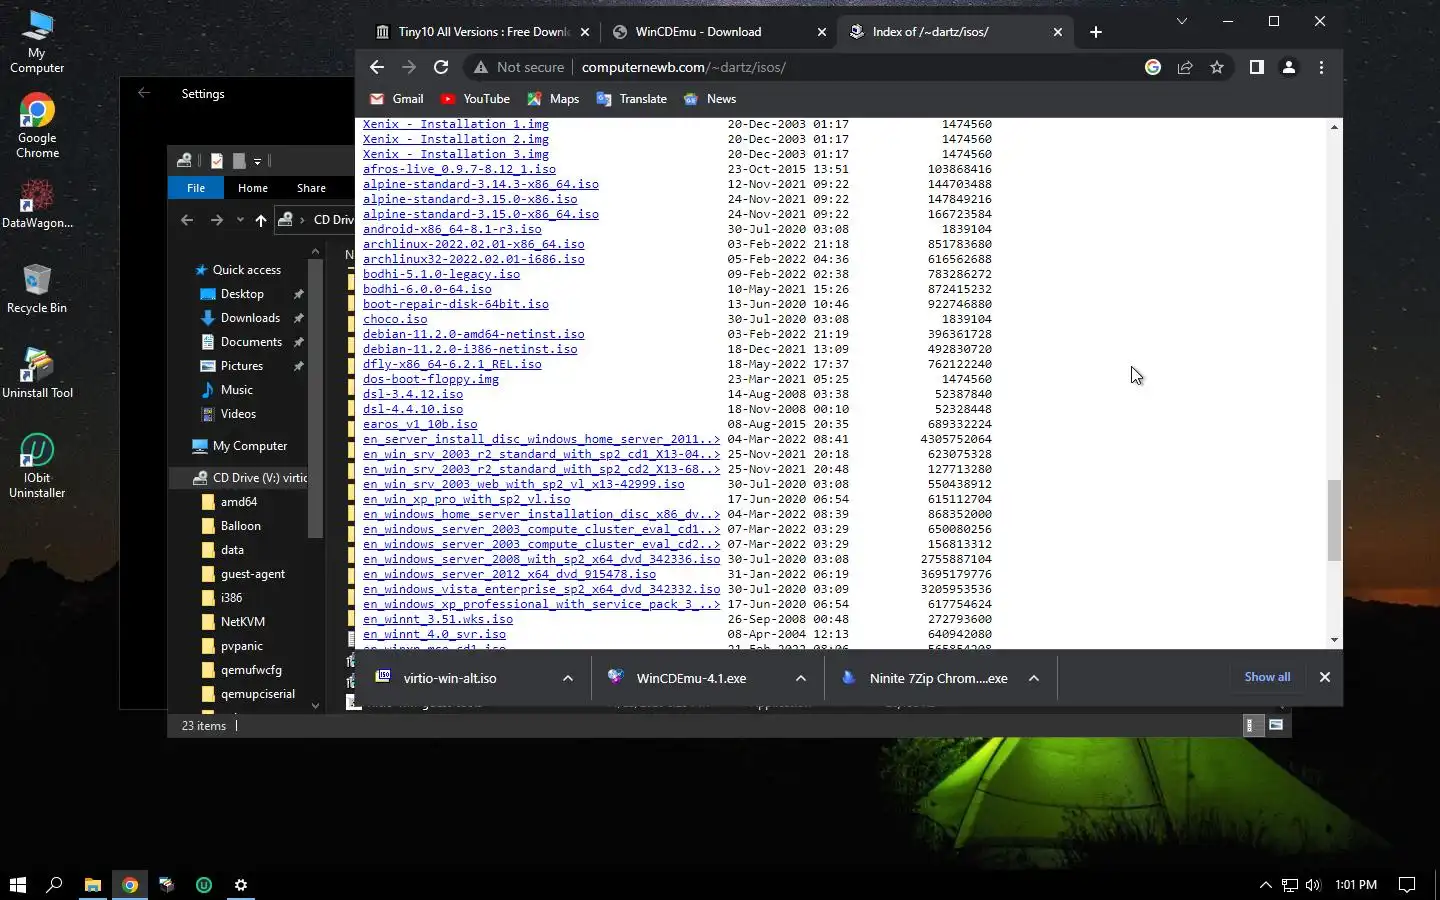The height and width of the screenshot is (900, 1440).
Task: Open Pictures in File Explorer sidebar
Action: (242, 366)
